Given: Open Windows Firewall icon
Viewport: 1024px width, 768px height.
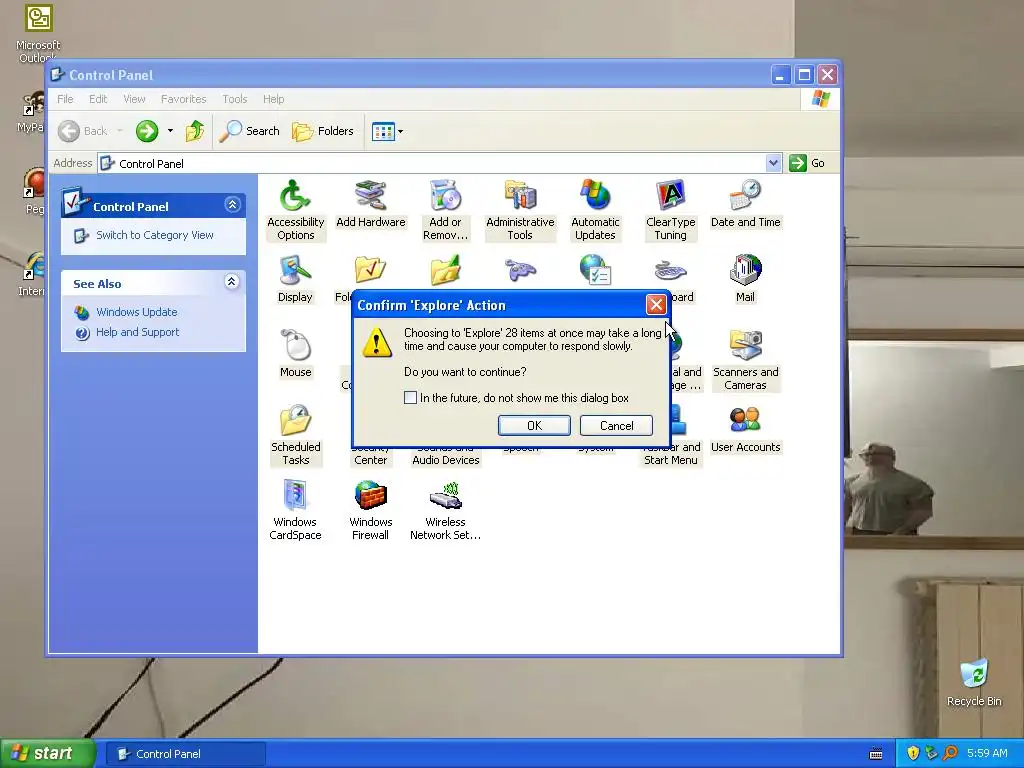Looking at the screenshot, I should point(370,511).
